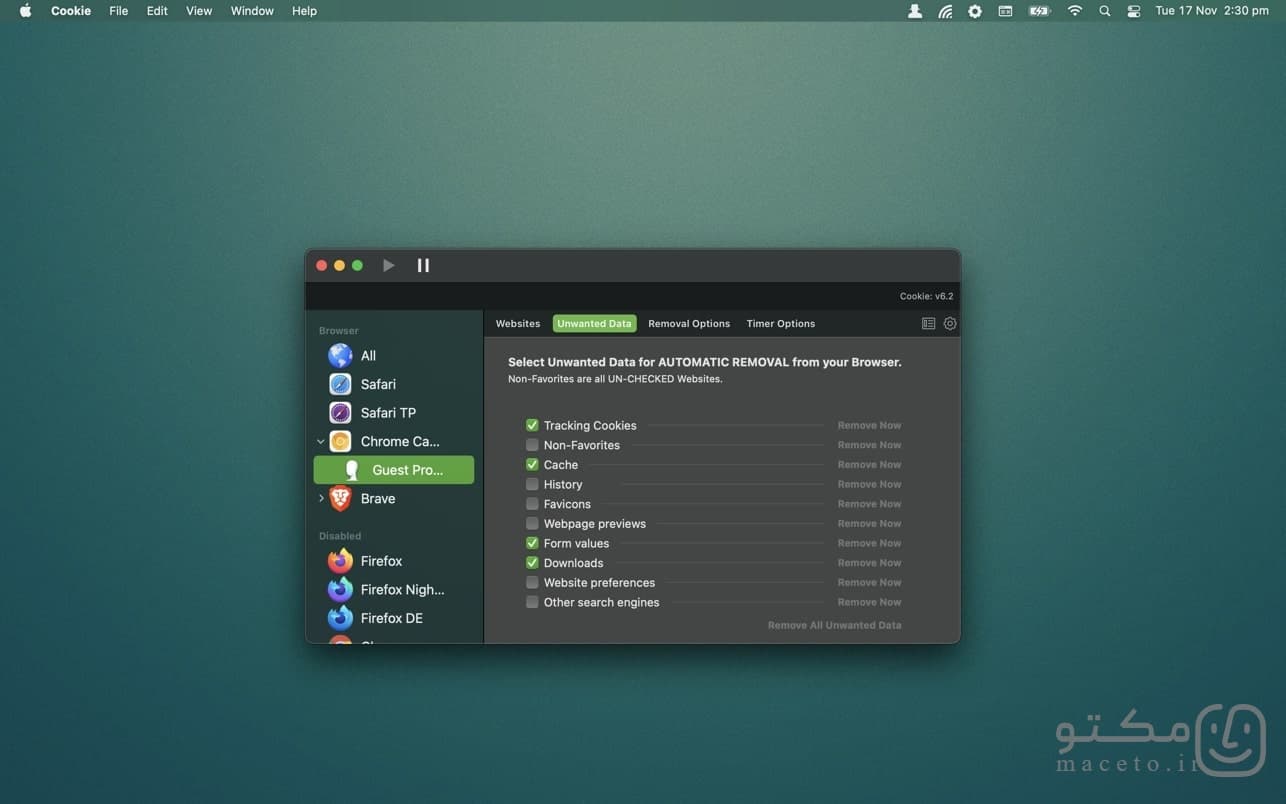Click the battery status icon
The width and height of the screenshot is (1286, 804).
point(1040,11)
